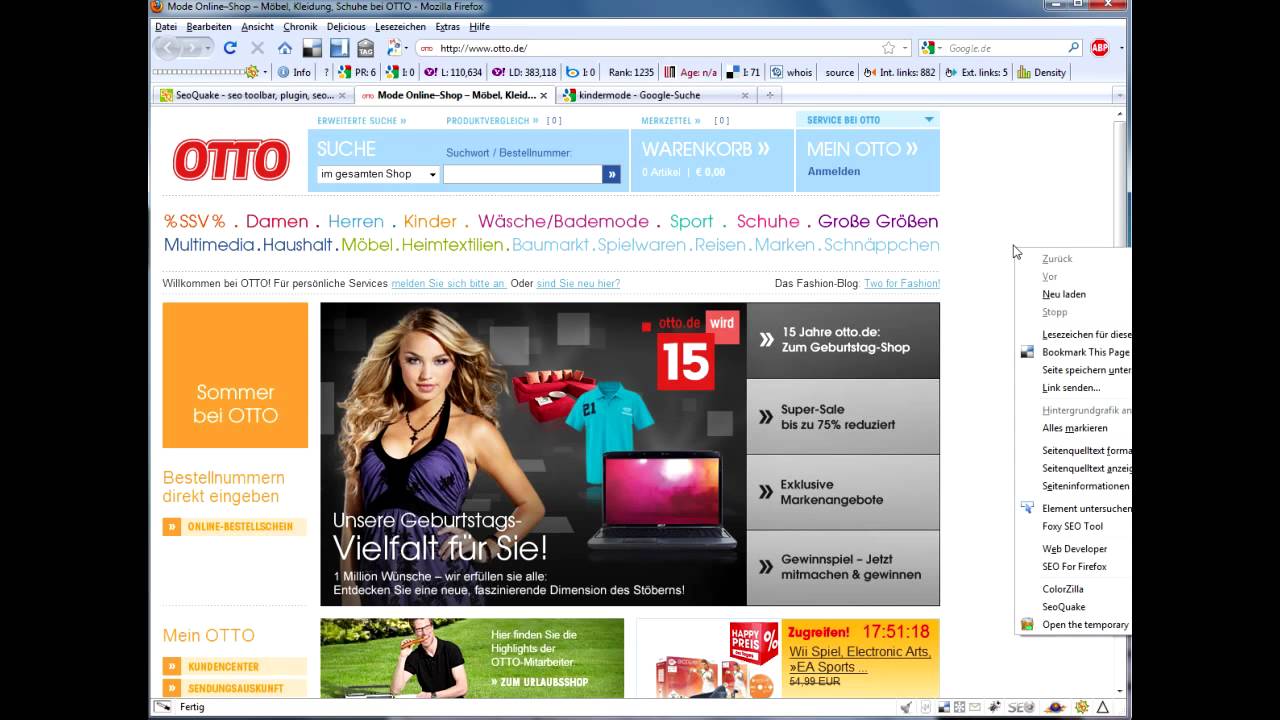Open the Adblock Plus dropdown arrow
The image size is (1280, 720).
pos(1121,48)
